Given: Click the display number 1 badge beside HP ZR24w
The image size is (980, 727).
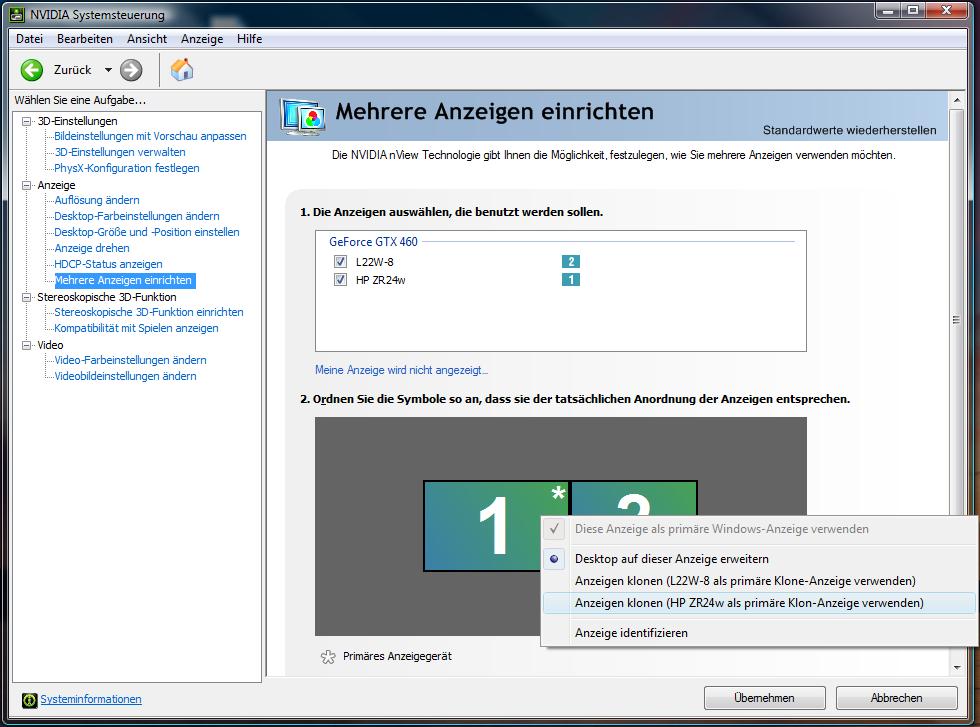Looking at the screenshot, I should pyautogui.click(x=571, y=279).
